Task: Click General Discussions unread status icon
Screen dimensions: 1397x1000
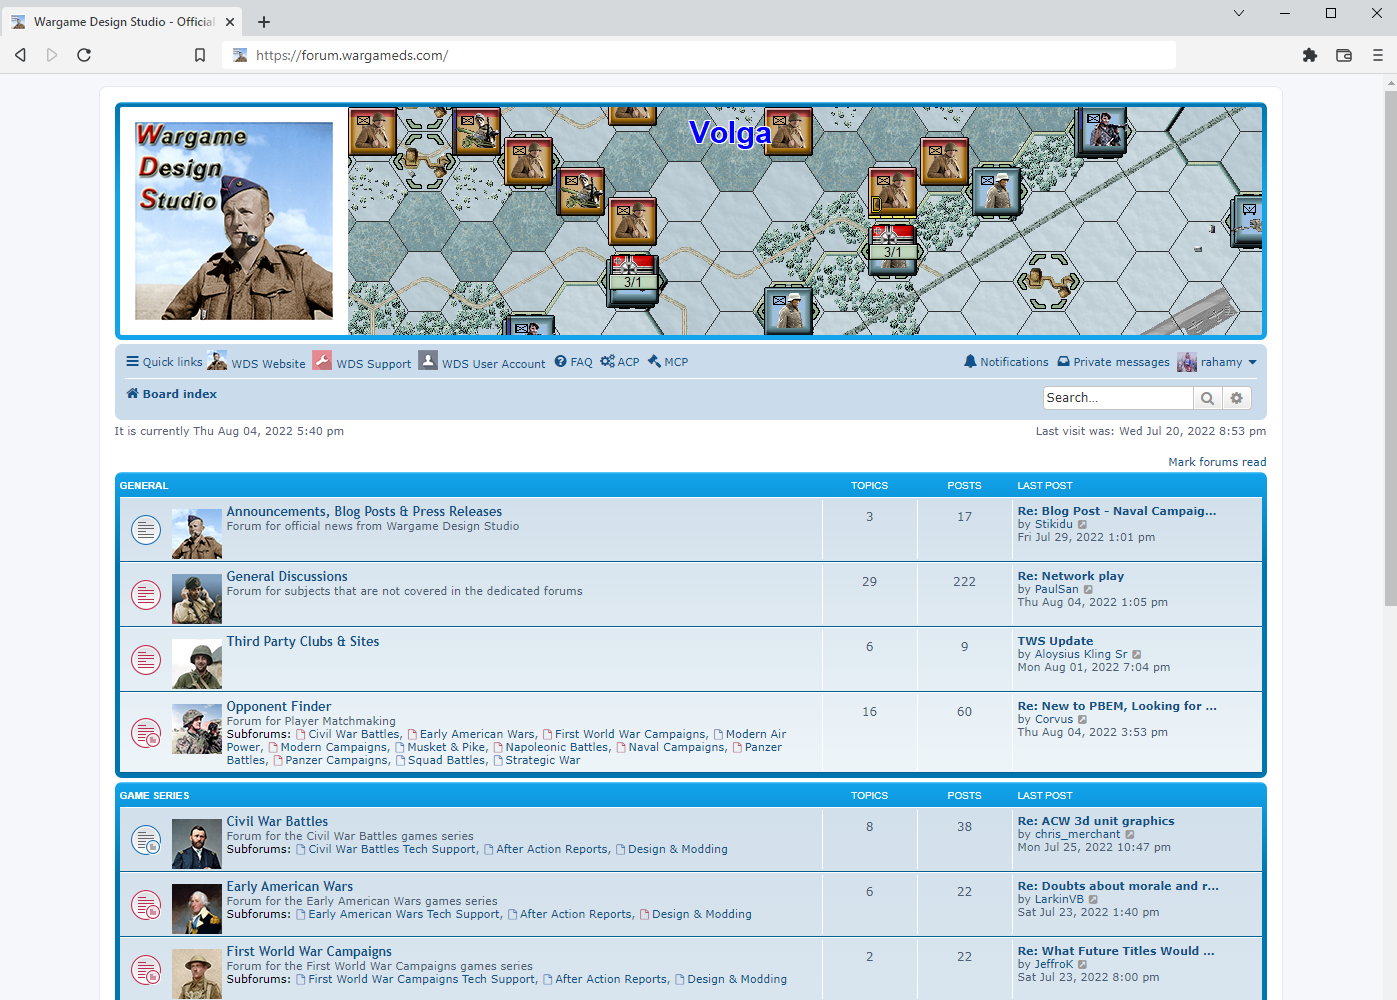Action: 146,595
